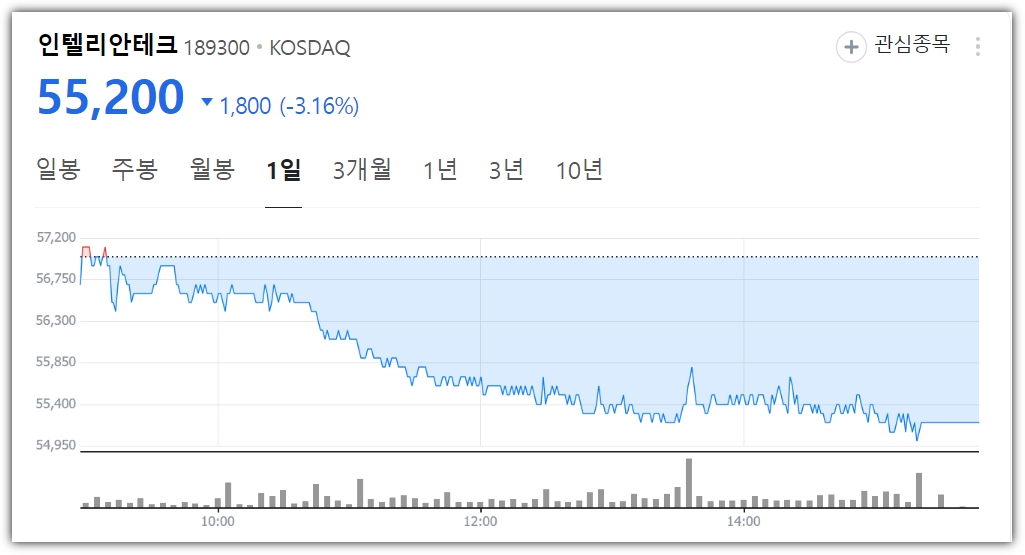Click the 55,400 y-axis label
Screen dimensions: 1025x555
[56, 403]
